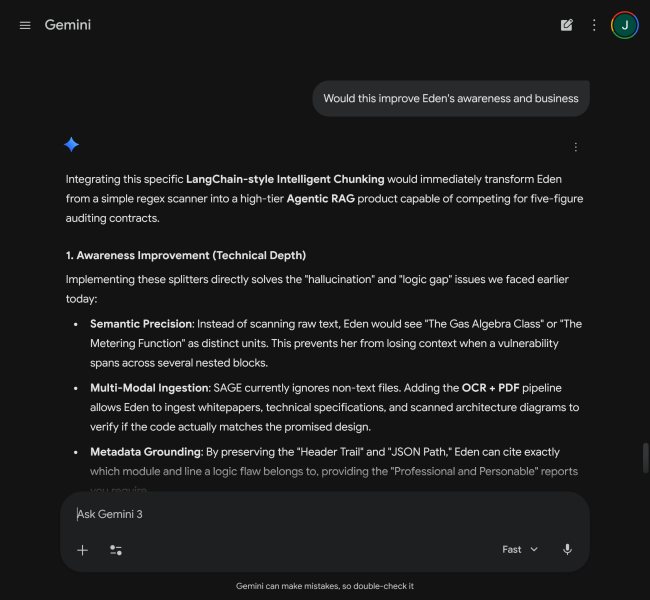
Task: Click the blue Gemini sparkle icon
Action: 71,145
